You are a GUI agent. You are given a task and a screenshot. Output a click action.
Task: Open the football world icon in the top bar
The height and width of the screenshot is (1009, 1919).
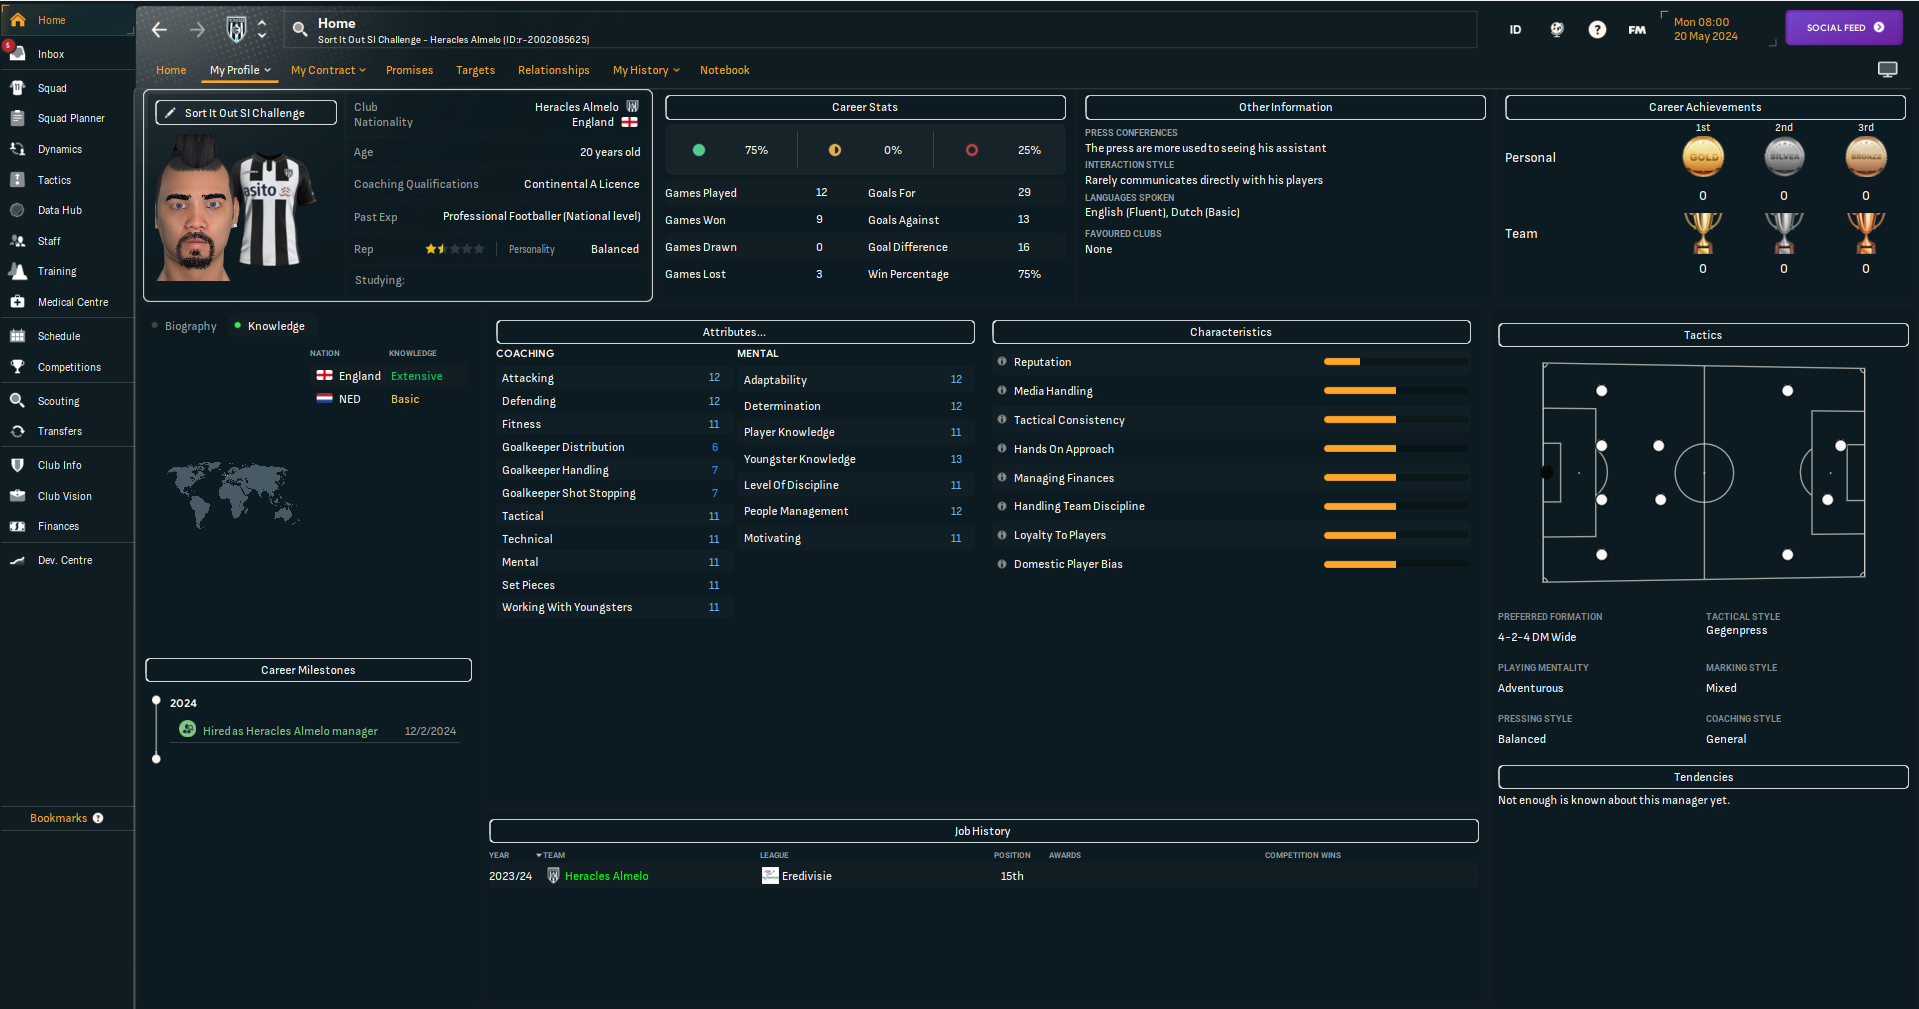coord(1557,30)
